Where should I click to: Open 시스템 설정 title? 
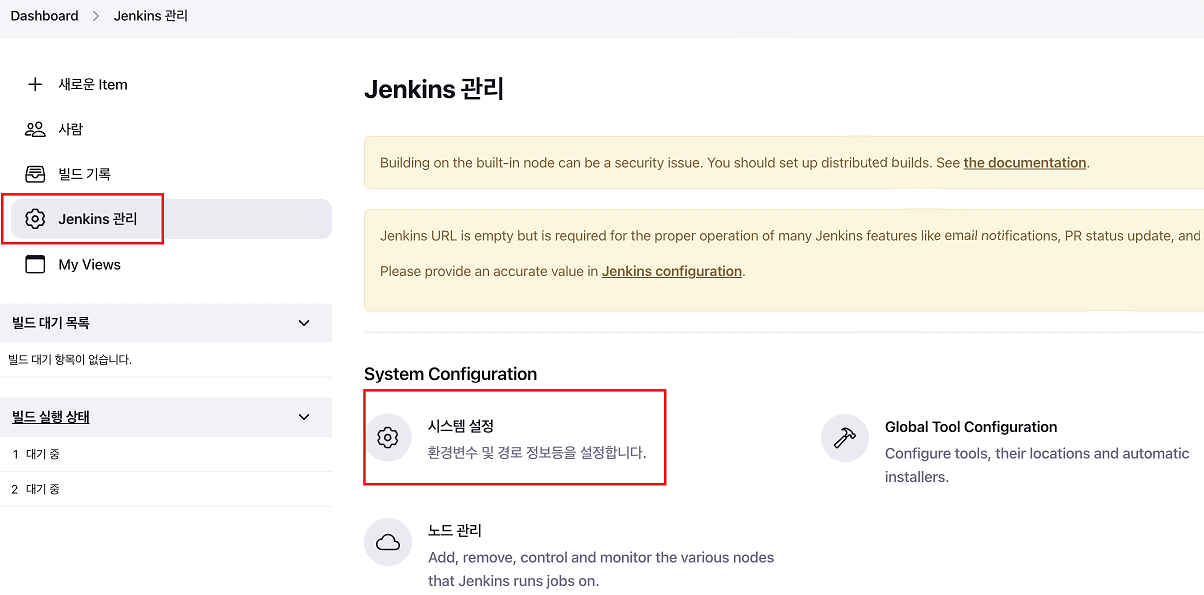[461, 426]
